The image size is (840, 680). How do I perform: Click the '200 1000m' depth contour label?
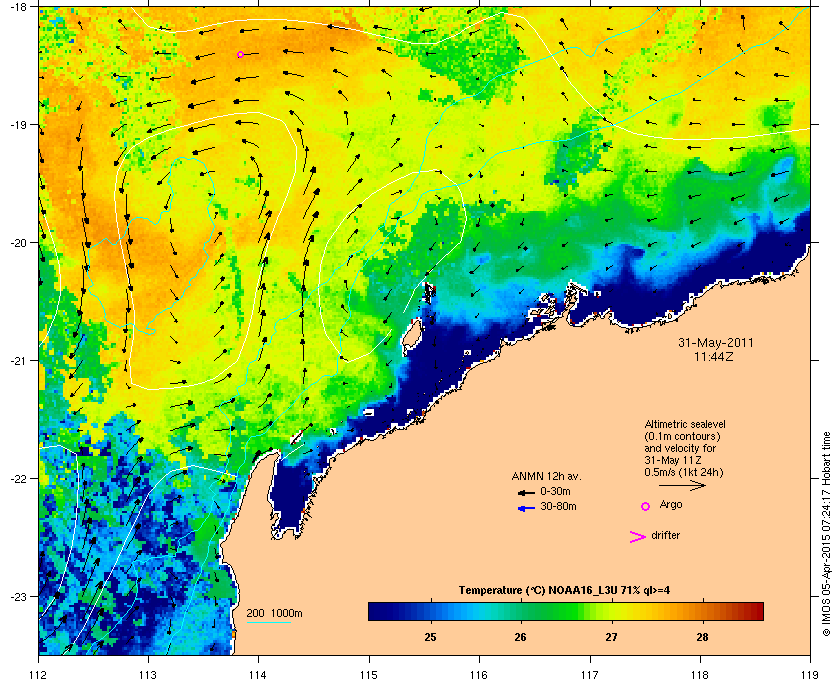[274, 614]
